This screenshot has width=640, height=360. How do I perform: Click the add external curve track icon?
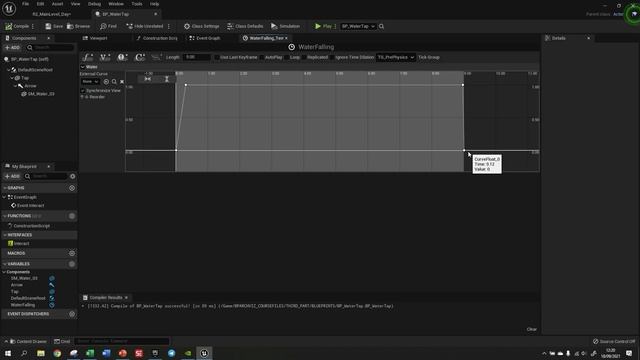(x=156, y=57)
